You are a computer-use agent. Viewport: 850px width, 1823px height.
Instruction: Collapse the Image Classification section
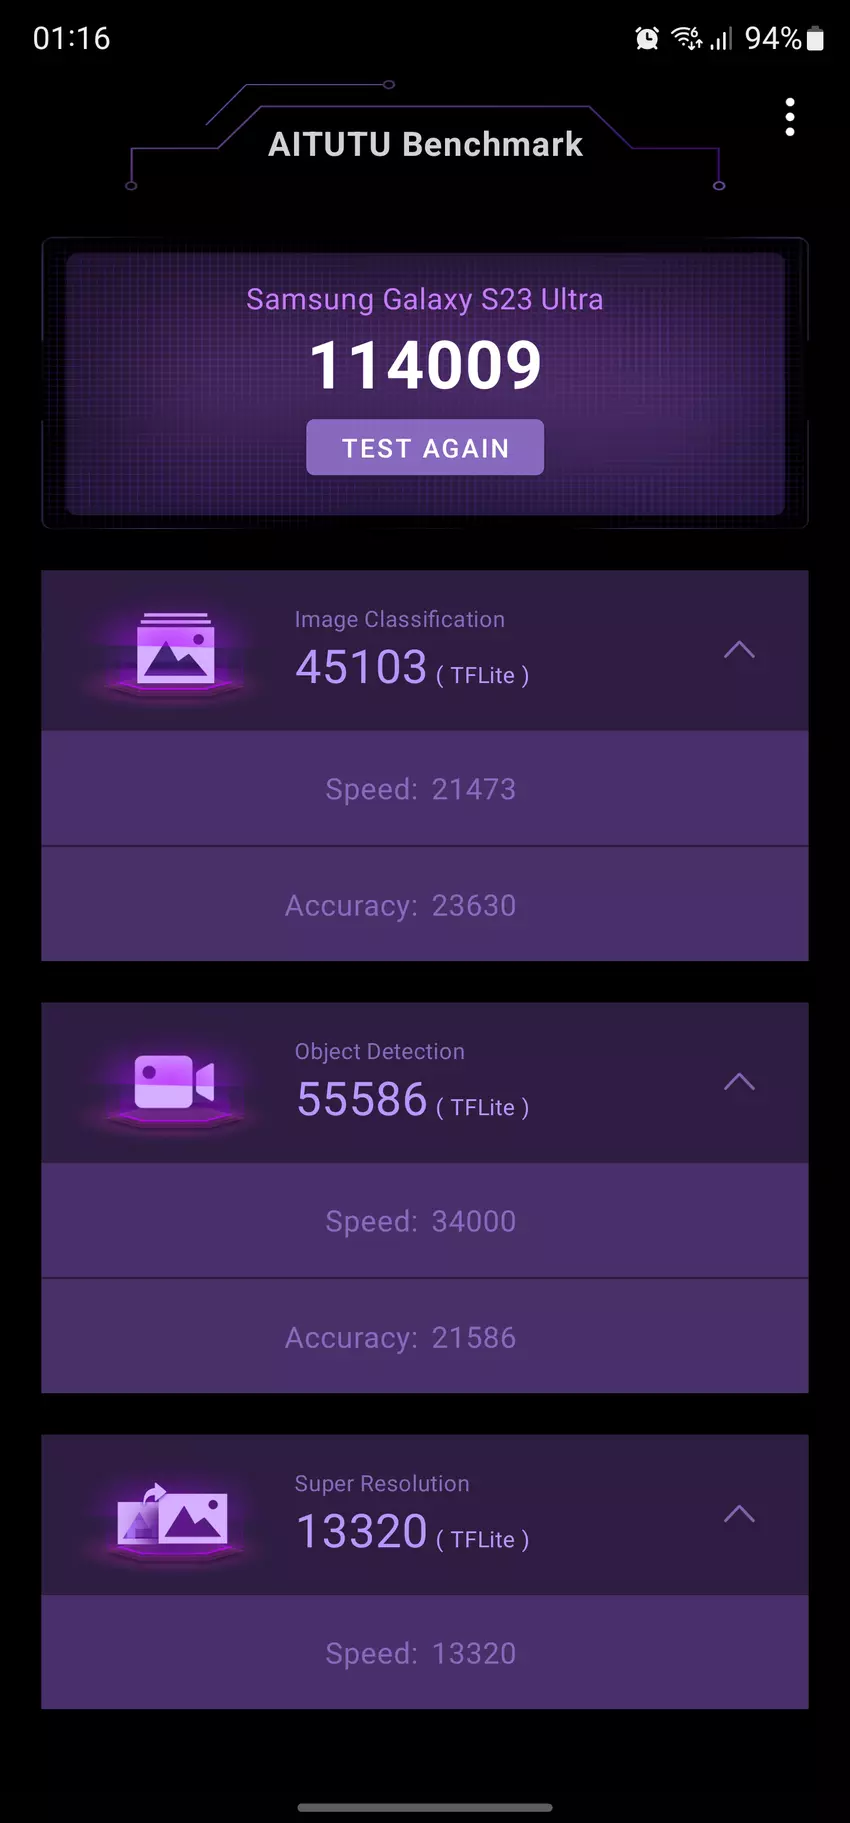pyautogui.click(x=739, y=650)
